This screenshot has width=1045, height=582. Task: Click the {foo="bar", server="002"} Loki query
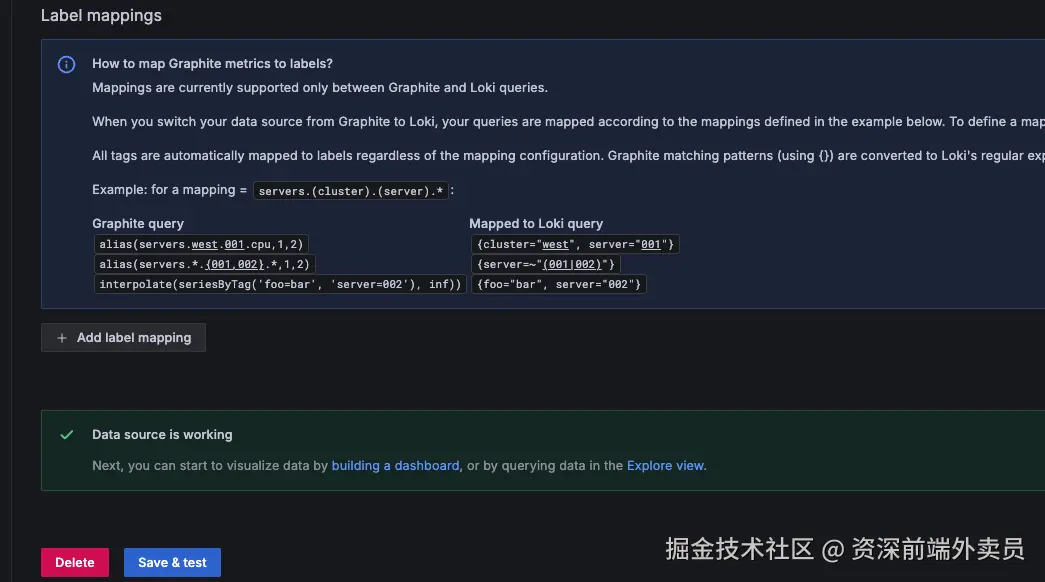(x=558, y=284)
